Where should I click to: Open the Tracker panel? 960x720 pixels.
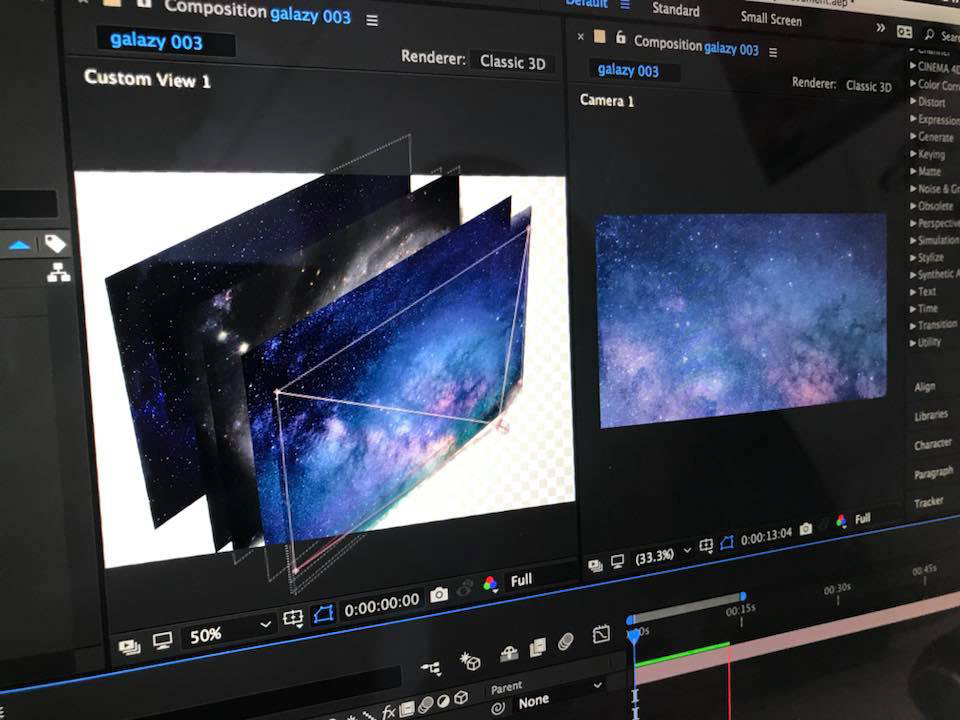coord(929,502)
